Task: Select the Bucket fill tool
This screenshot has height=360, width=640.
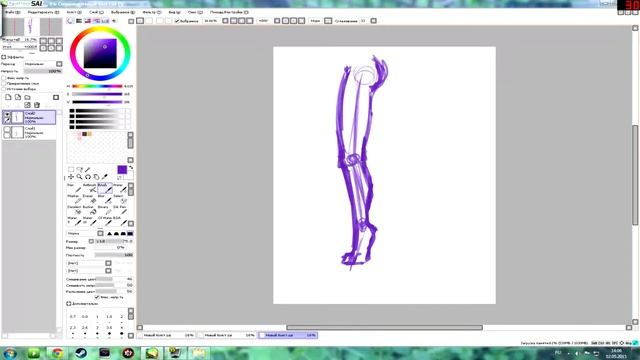Action: [89, 210]
